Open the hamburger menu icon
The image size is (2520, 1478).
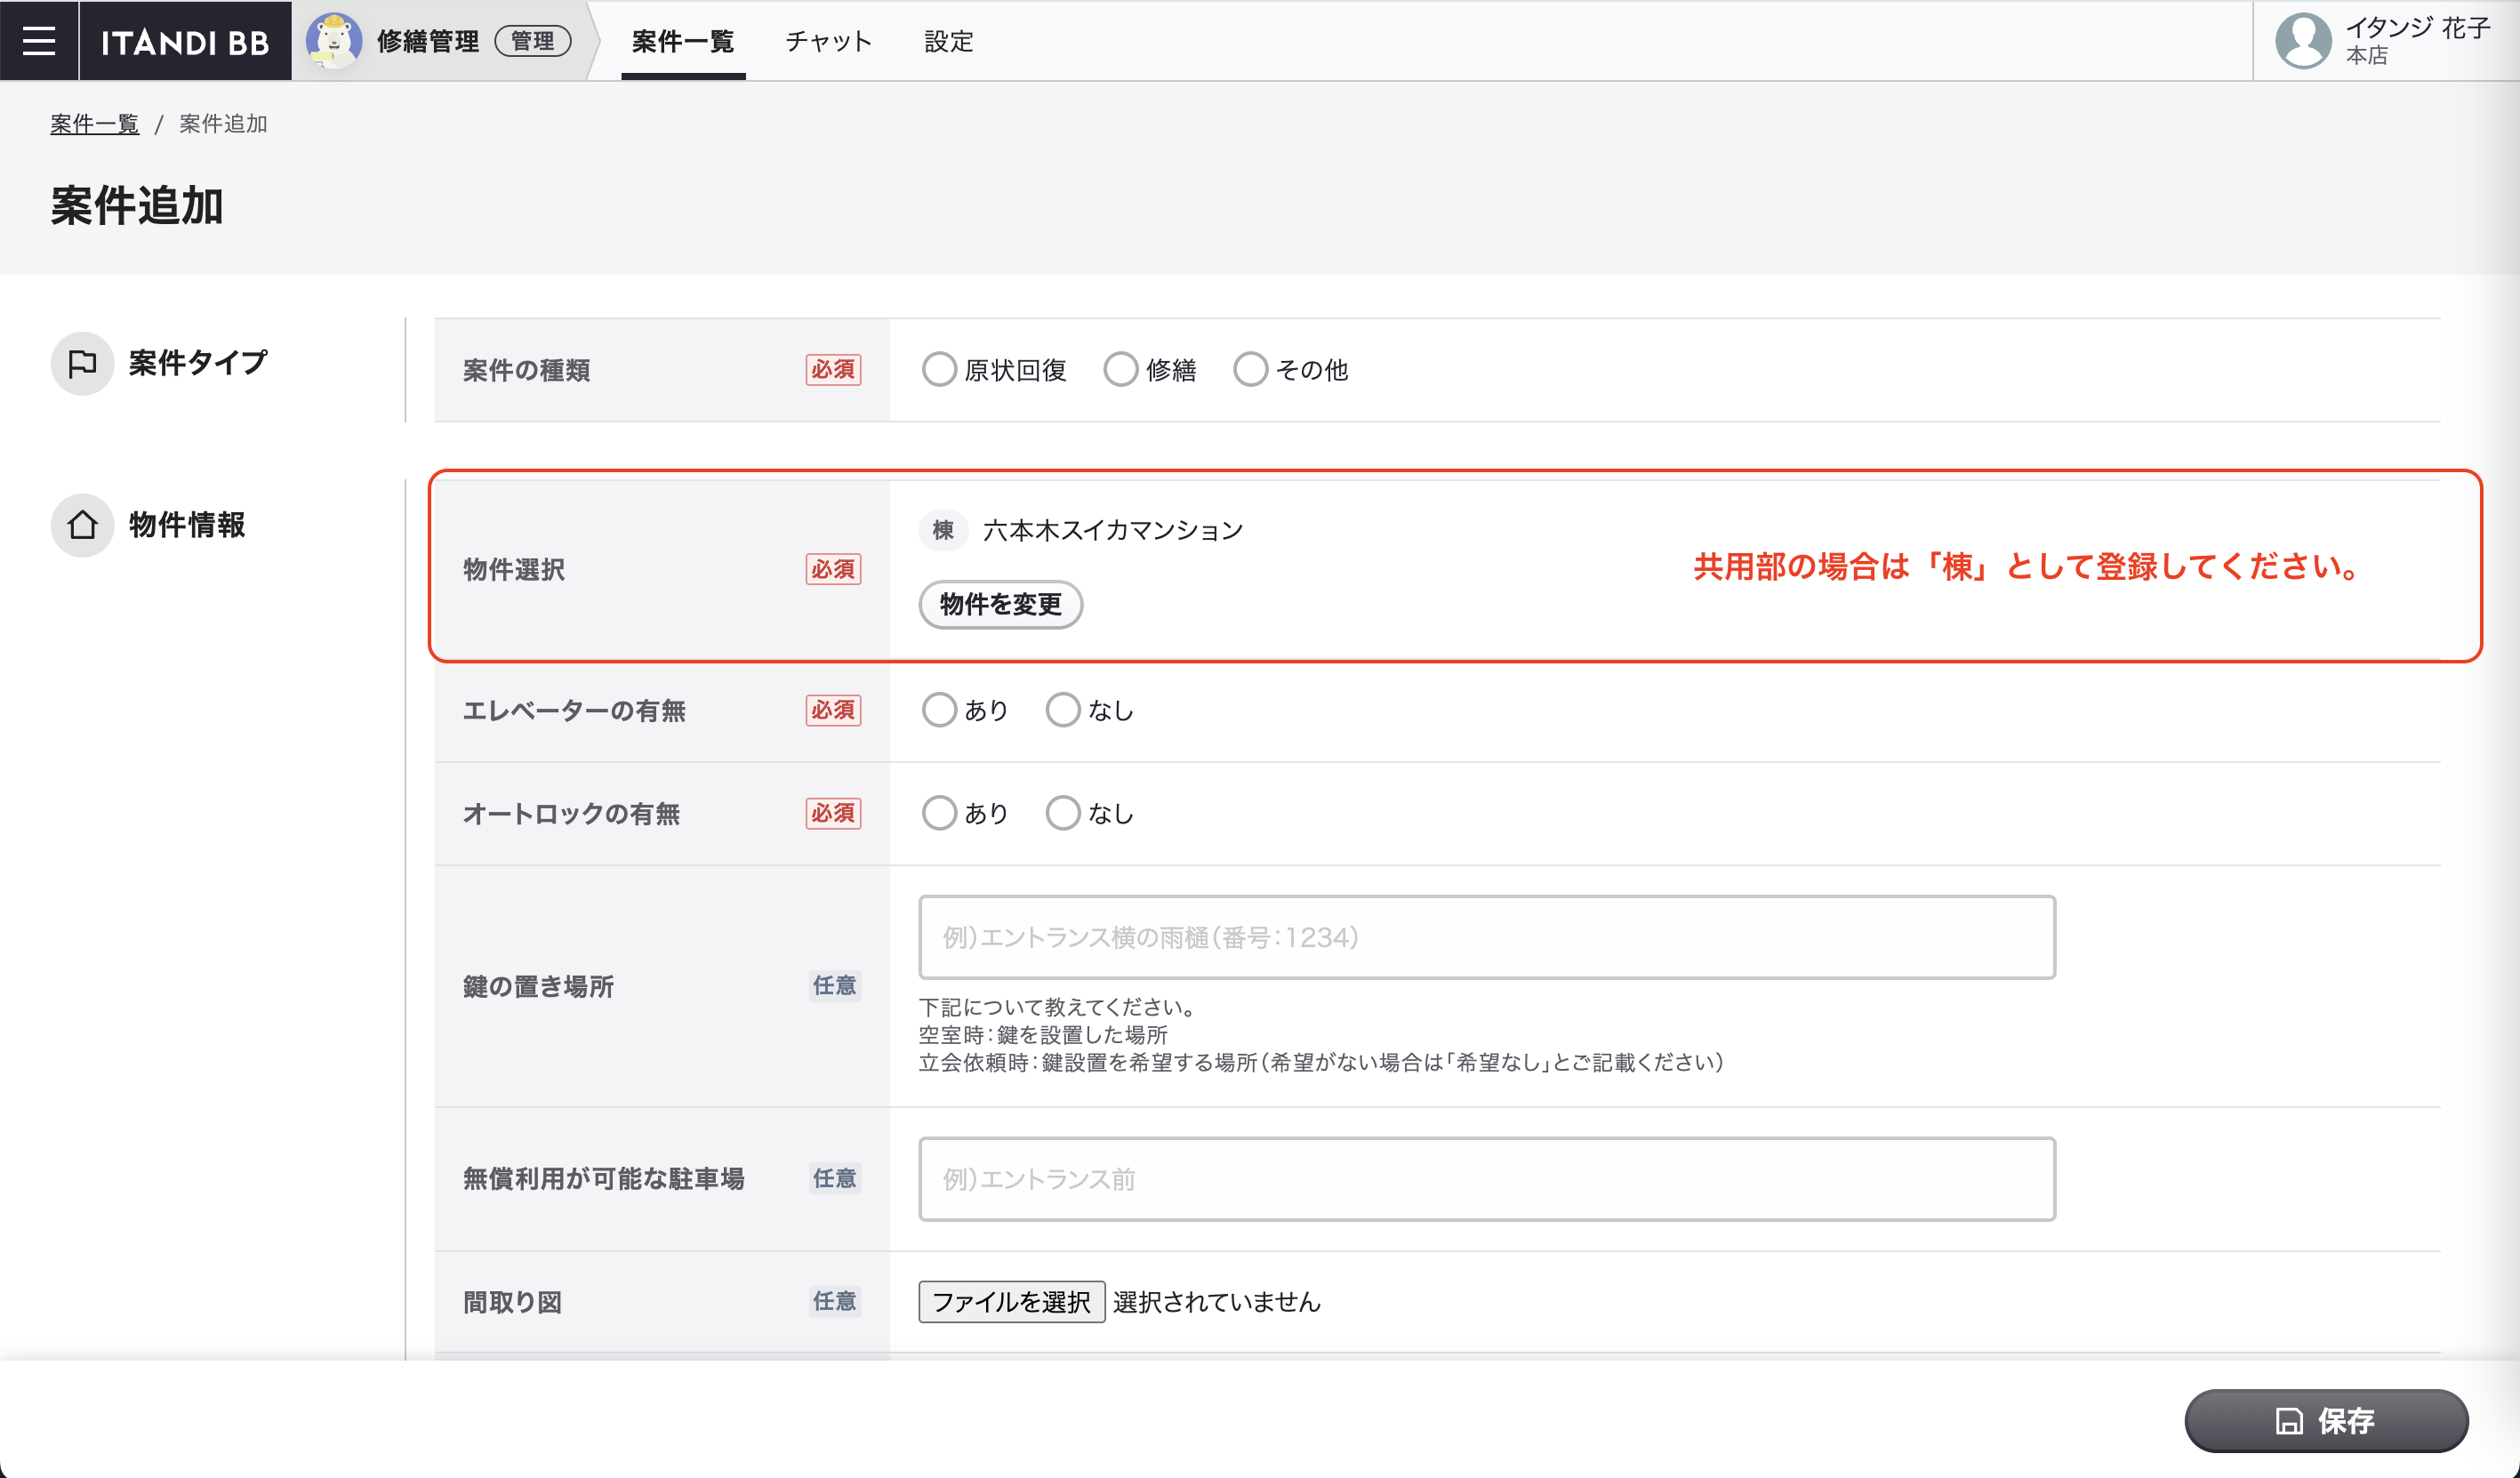tap(39, 40)
